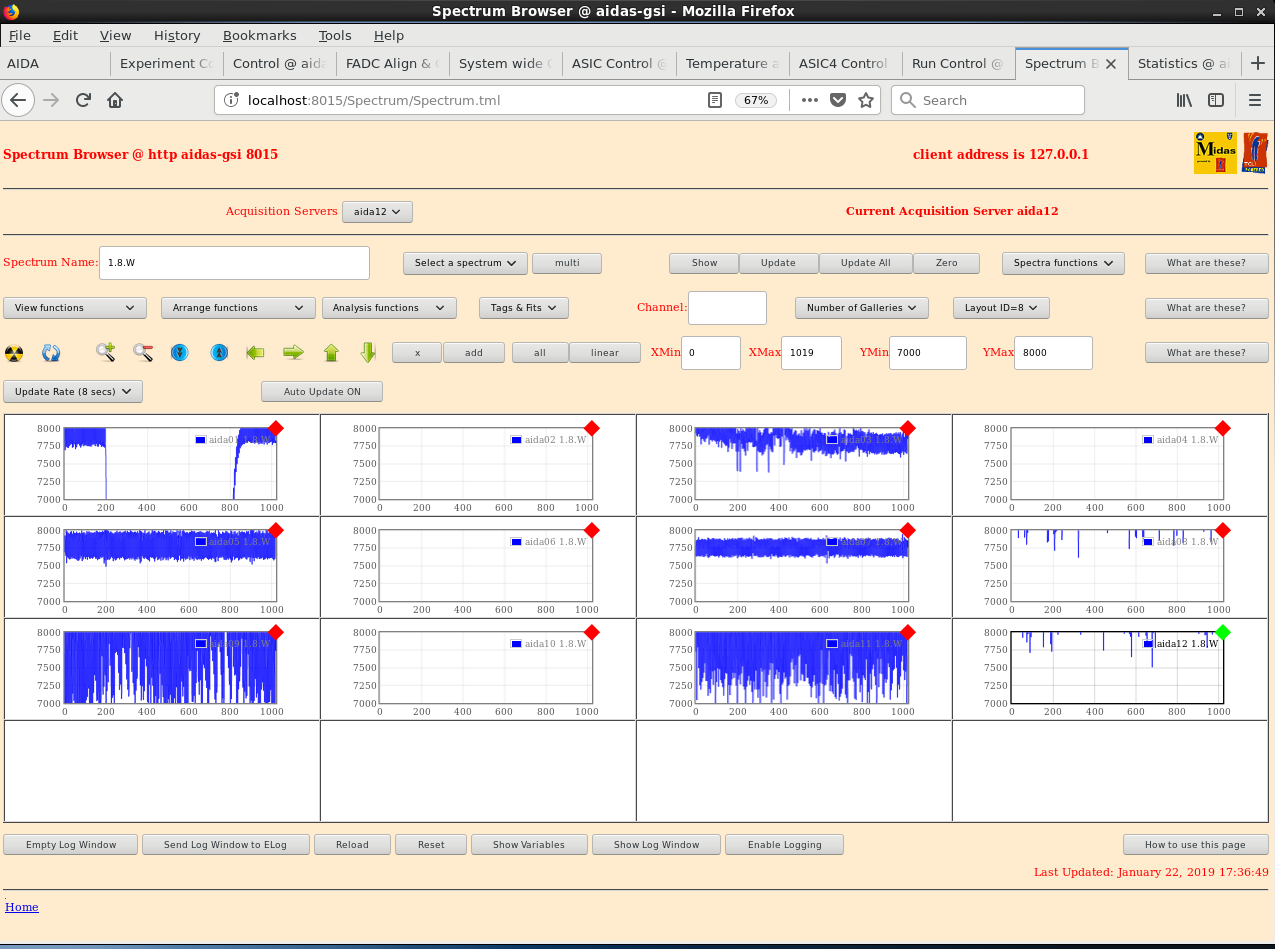Click the blue double up-arrow icon
Screen dimensions: 1275x949
click(x=219, y=353)
